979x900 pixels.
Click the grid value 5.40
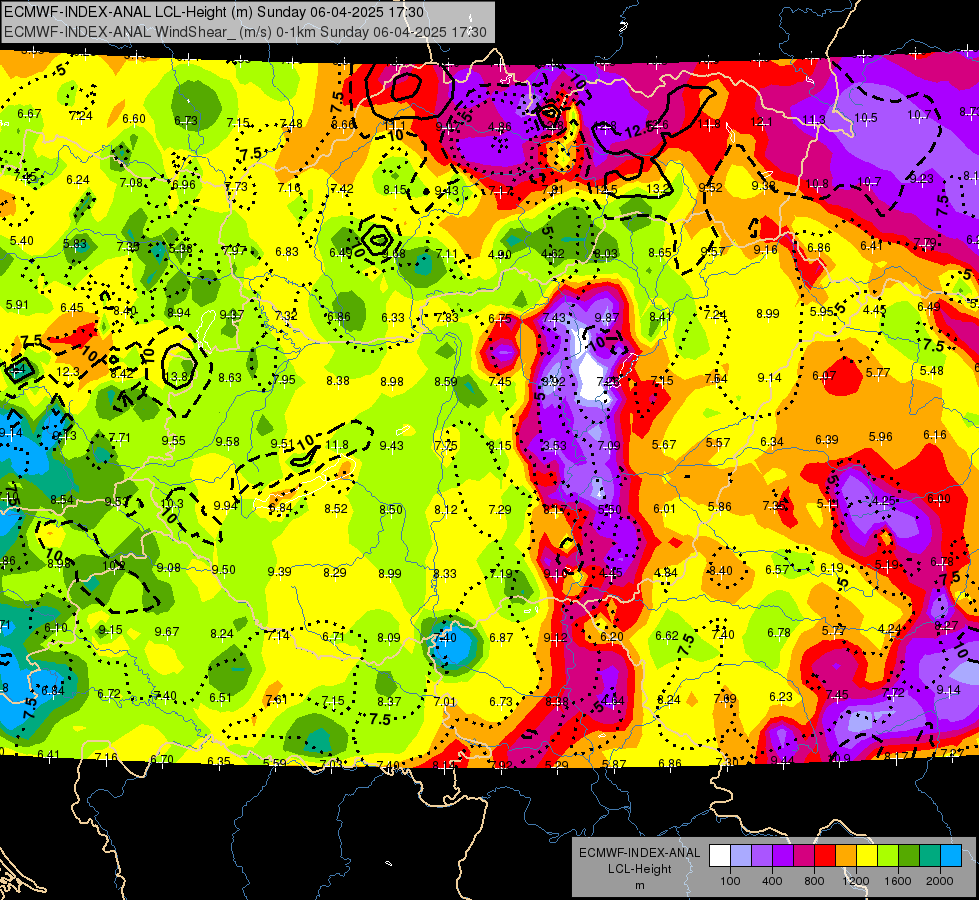point(21,240)
